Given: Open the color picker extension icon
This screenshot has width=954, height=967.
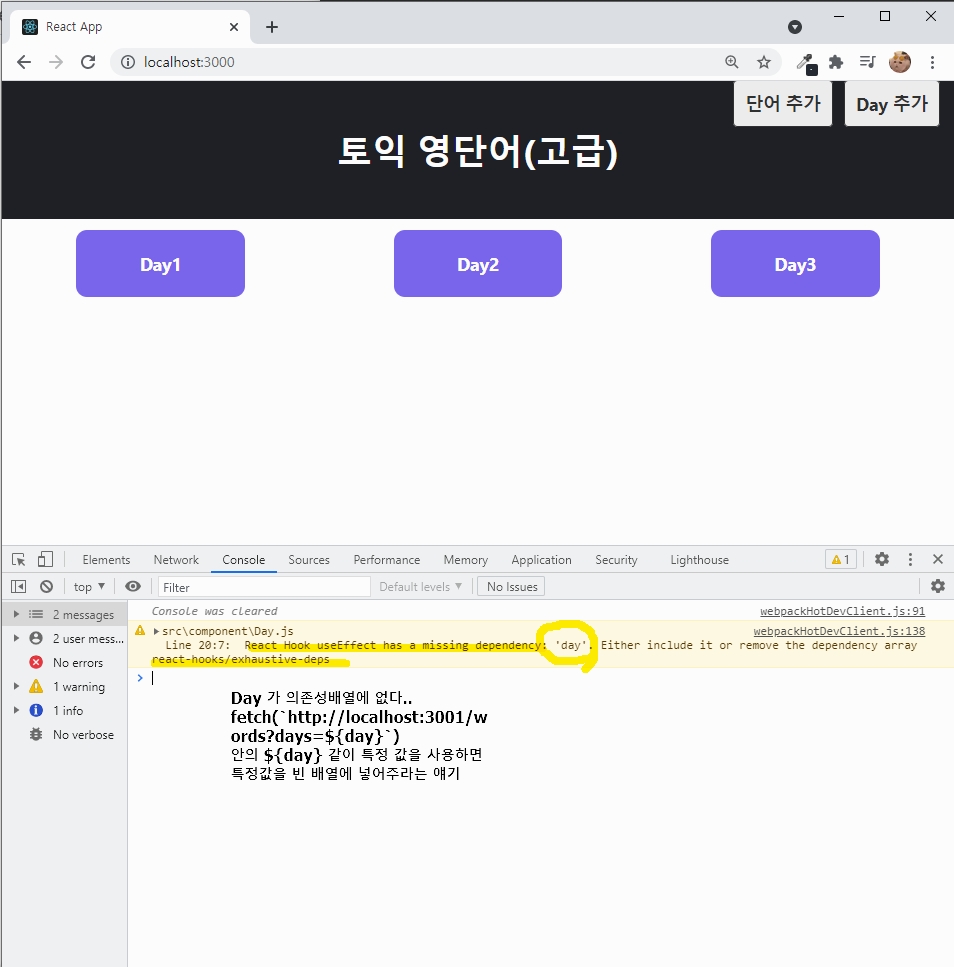Looking at the screenshot, I should coord(806,63).
